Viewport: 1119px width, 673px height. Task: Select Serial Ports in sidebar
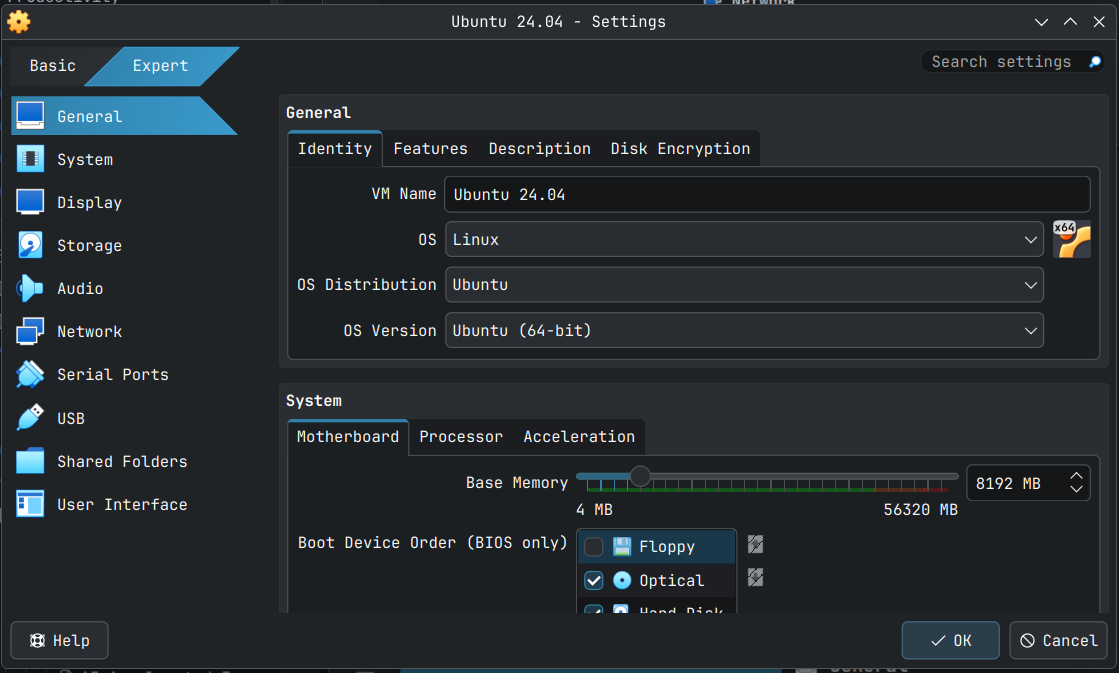coord(112,375)
